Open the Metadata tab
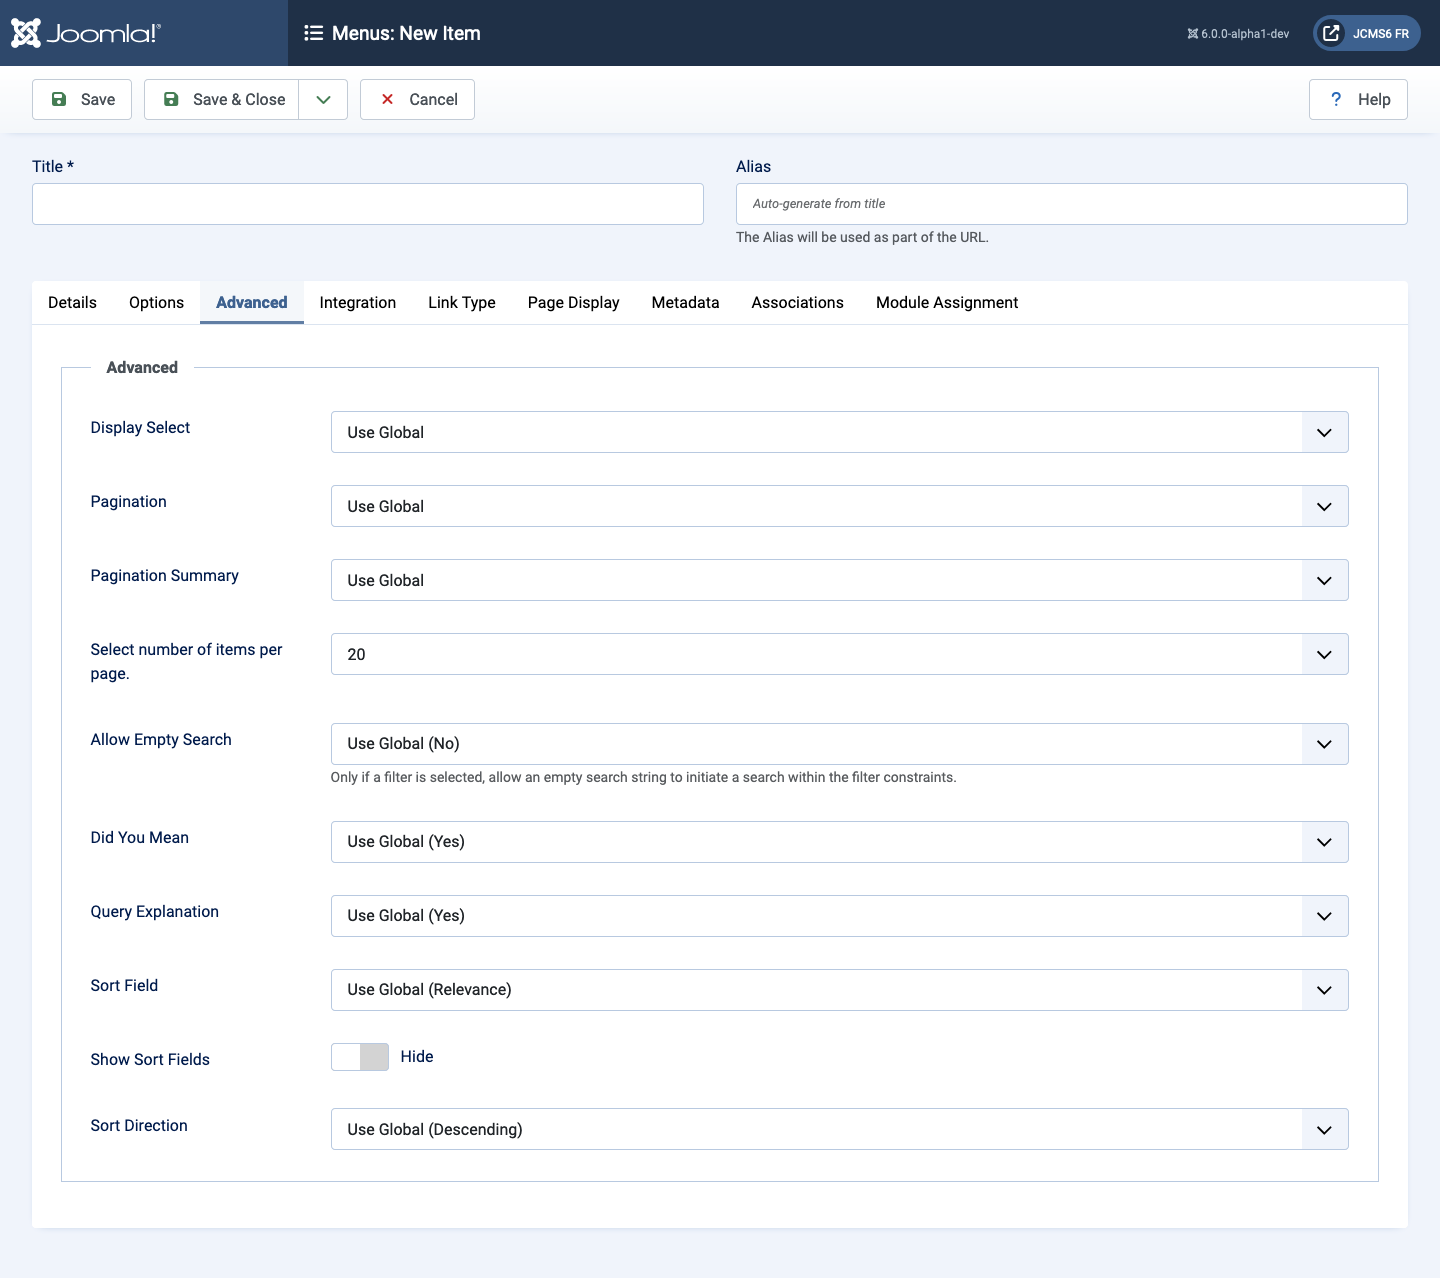 coord(686,302)
